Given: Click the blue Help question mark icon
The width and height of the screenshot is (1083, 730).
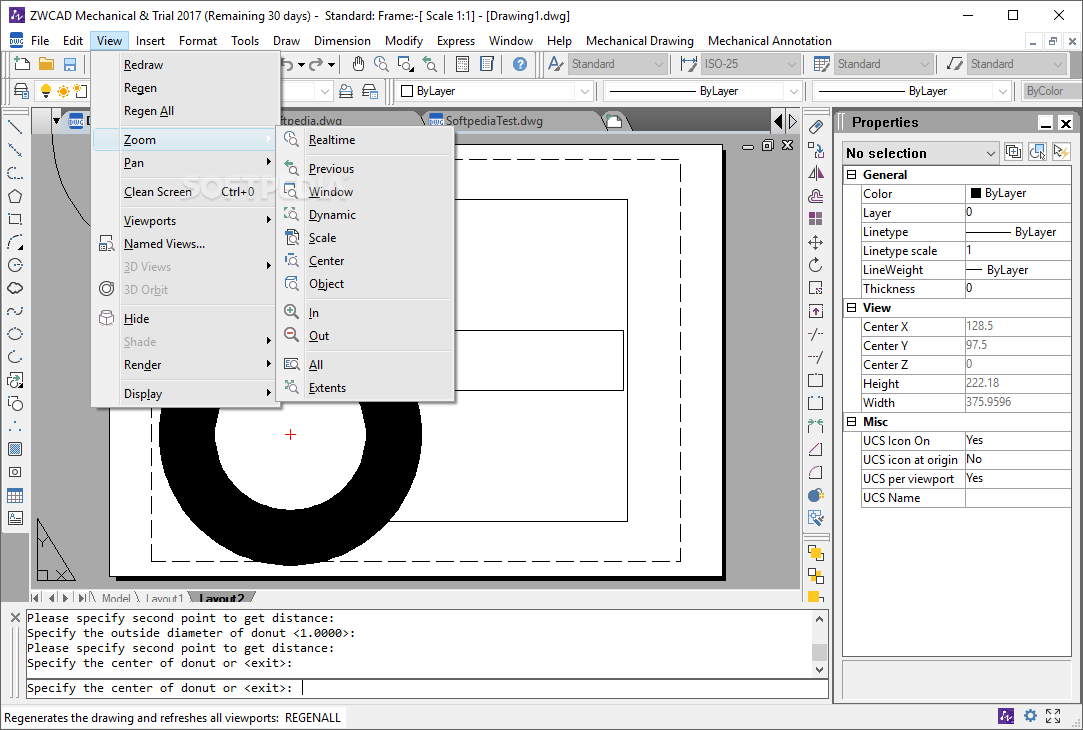Looking at the screenshot, I should (520, 64).
